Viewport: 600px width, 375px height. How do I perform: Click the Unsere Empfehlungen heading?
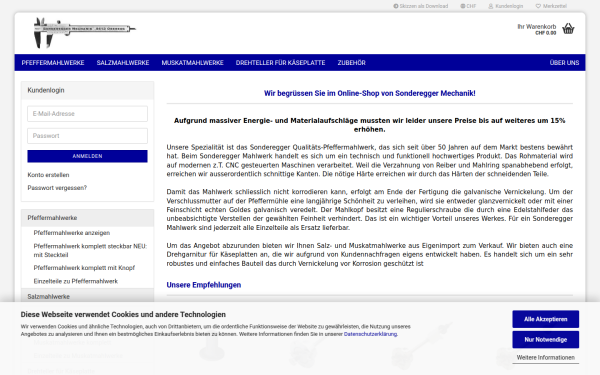point(204,285)
